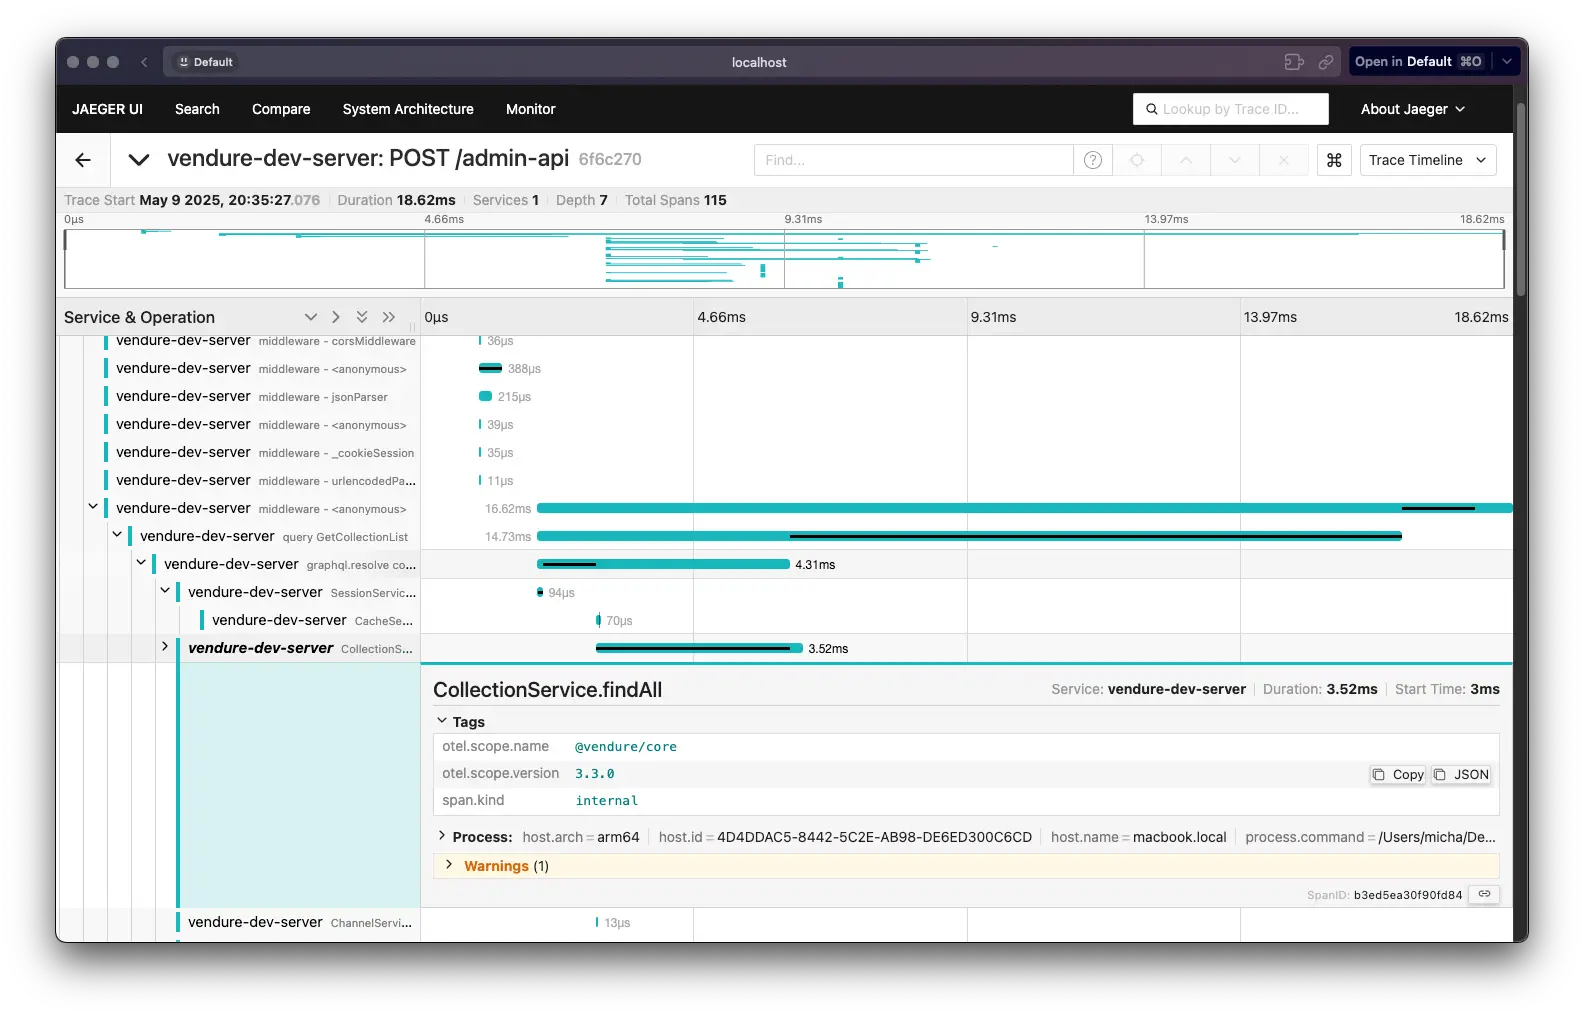
Task: Expand all spans with double-down chevron
Action: tap(362, 317)
